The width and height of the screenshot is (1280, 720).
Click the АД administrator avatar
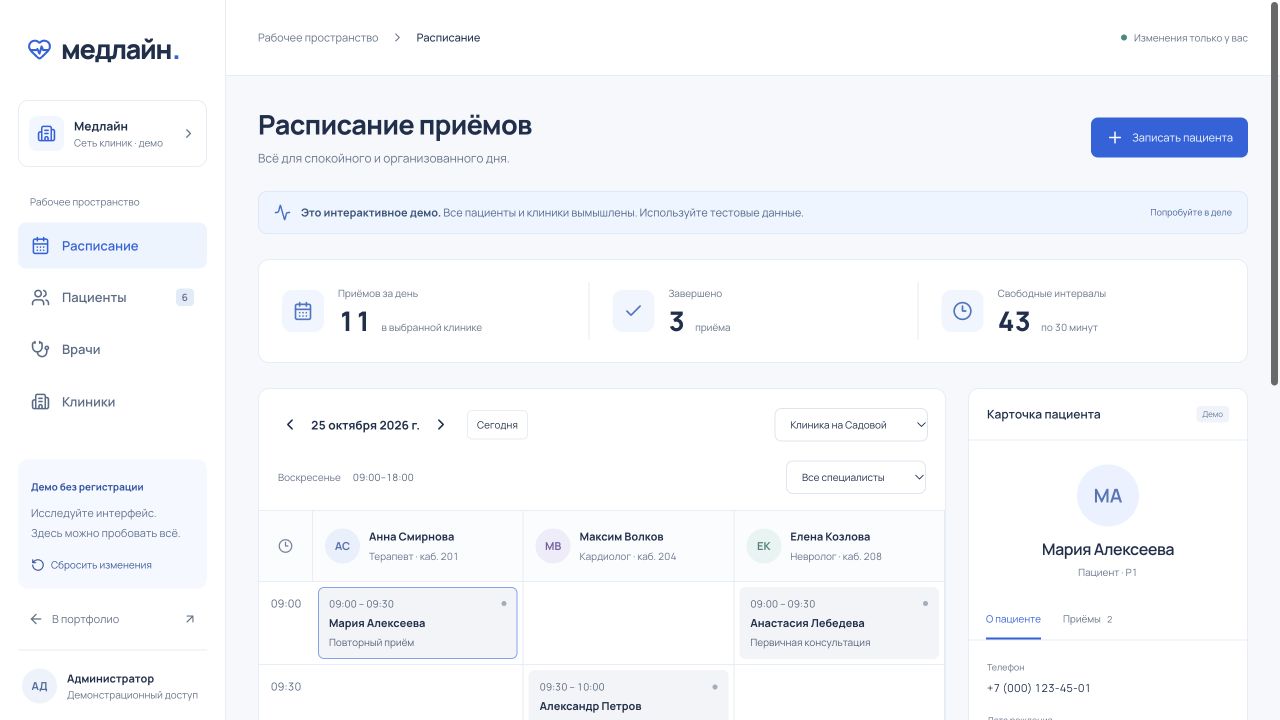[39, 686]
